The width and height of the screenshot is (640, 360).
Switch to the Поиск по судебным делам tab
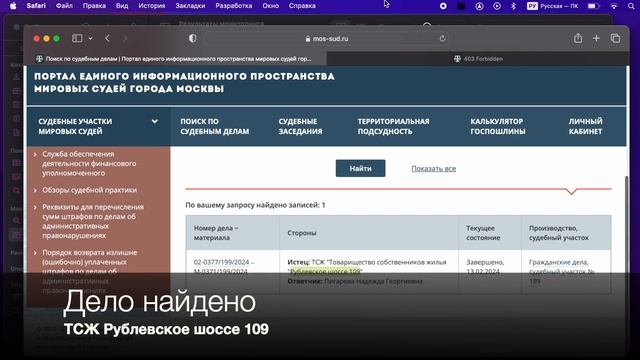click(175, 59)
